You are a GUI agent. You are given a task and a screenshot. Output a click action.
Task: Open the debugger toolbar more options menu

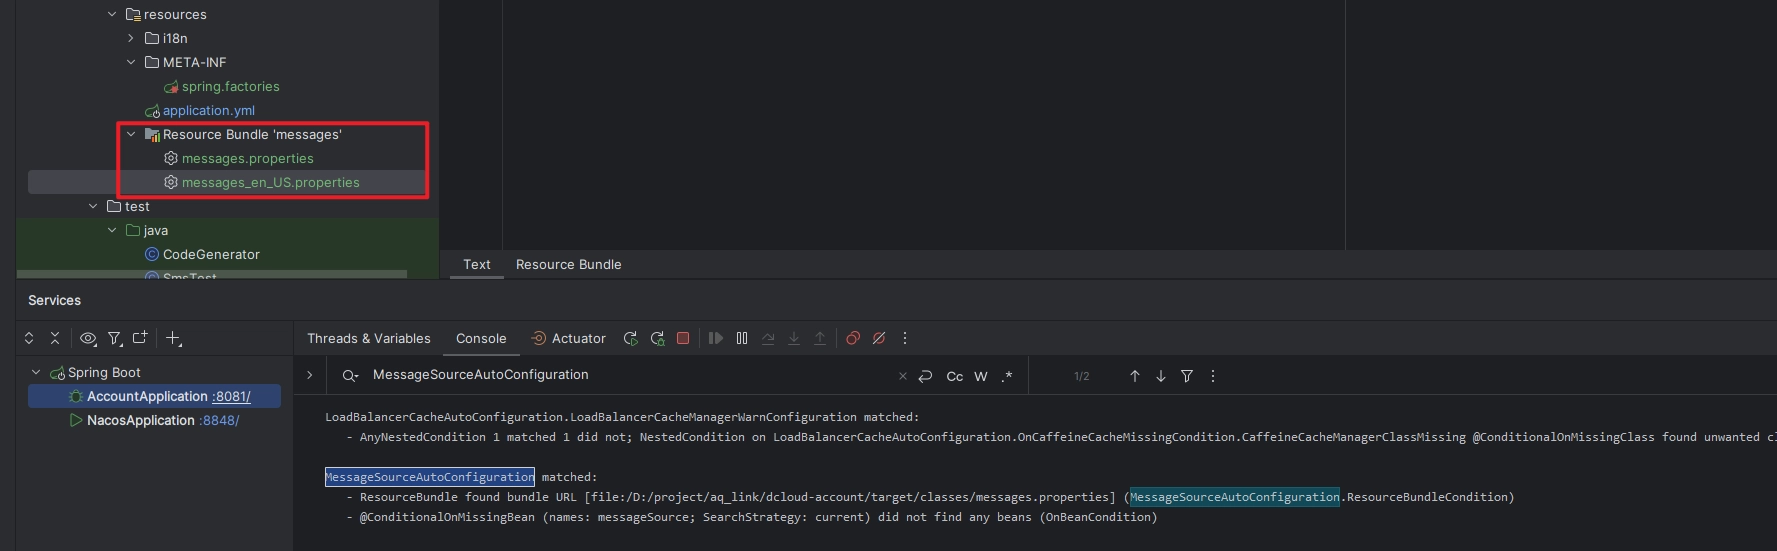click(x=905, y=338)
